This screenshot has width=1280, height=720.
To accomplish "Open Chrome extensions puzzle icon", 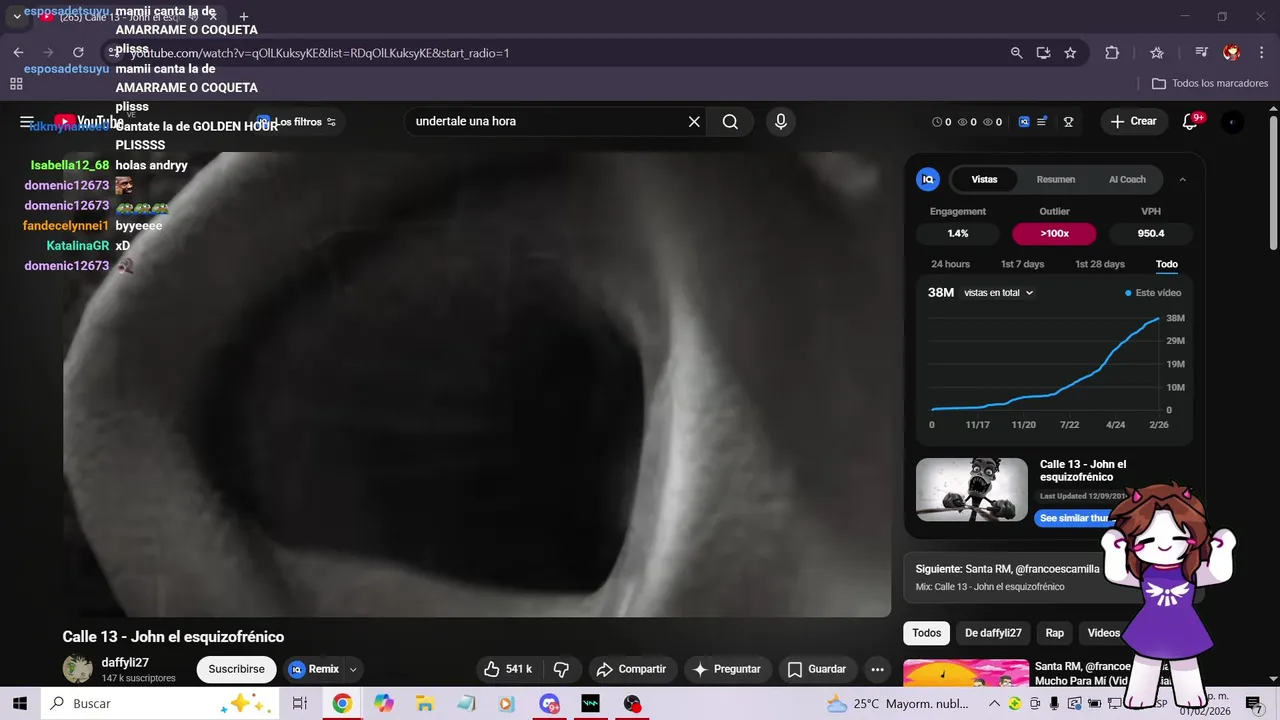I will click(x=1112, y=53).
